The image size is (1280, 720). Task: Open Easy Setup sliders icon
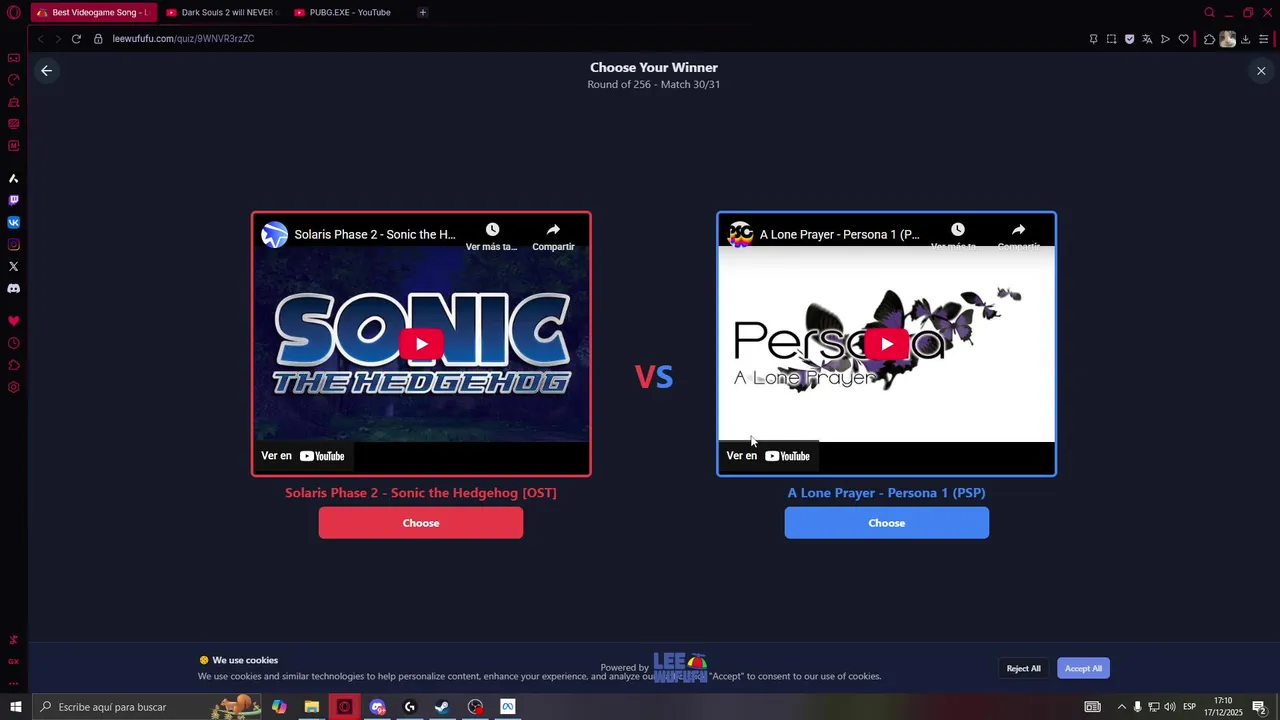tap(1264, 39)
